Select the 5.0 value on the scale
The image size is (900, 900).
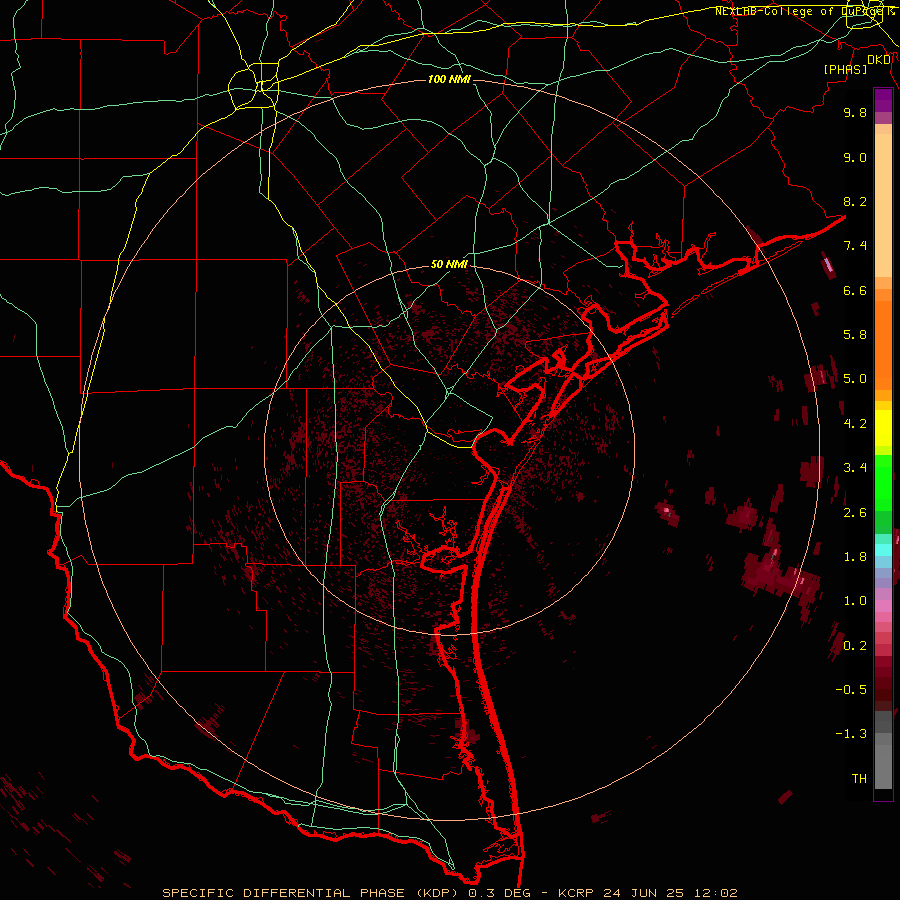855,379
